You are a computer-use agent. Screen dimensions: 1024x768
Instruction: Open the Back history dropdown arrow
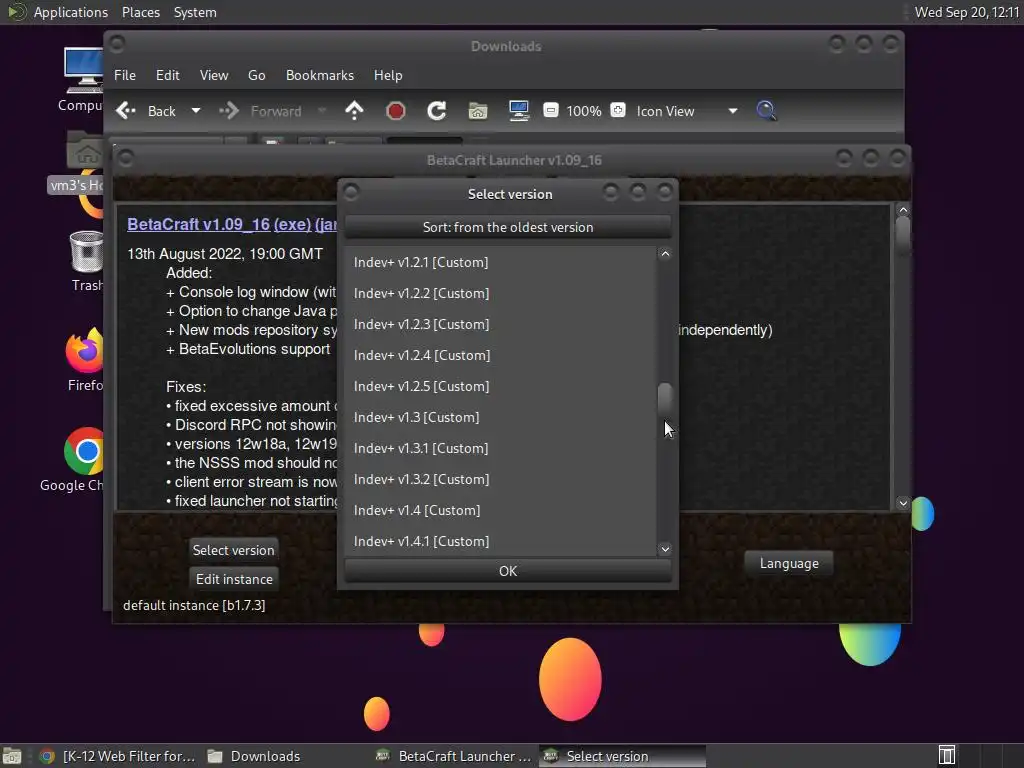[195, 111]
